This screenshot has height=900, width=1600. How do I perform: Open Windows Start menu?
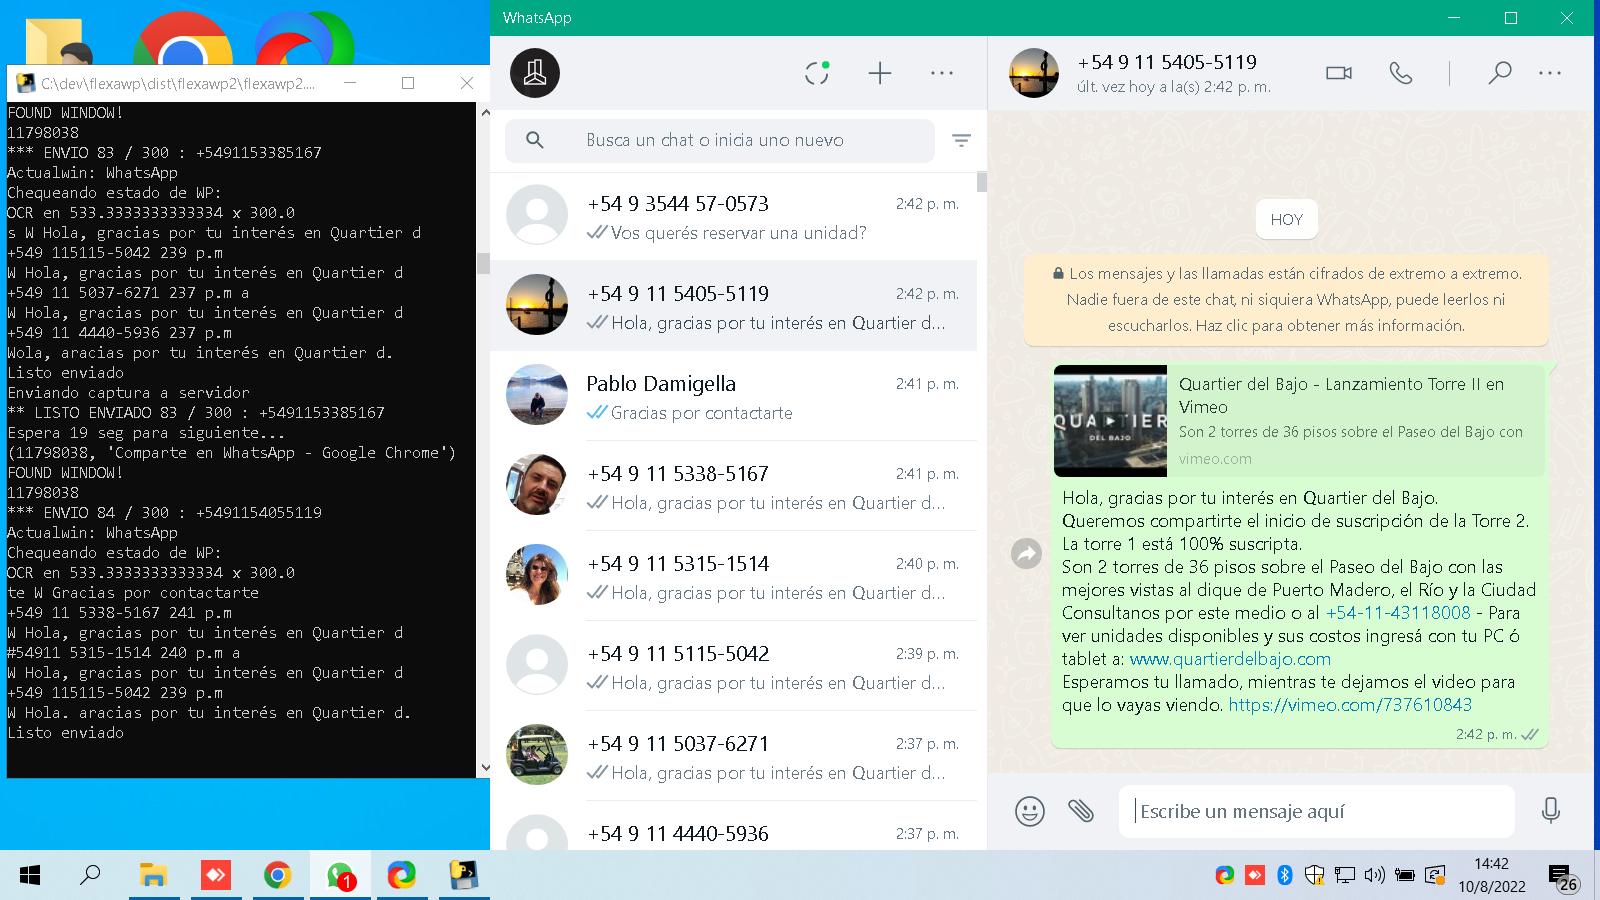click(x=30, y=876)
